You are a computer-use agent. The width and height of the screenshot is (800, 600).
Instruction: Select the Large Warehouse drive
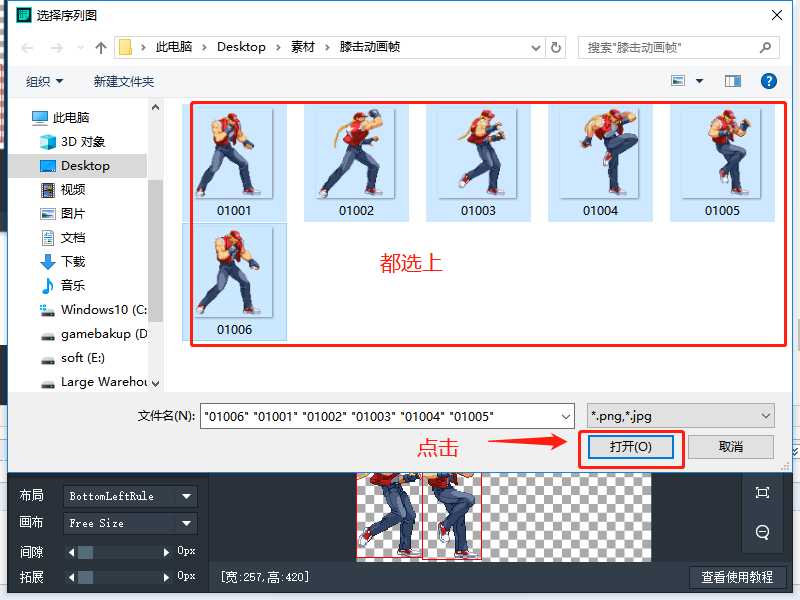point(93,382)
